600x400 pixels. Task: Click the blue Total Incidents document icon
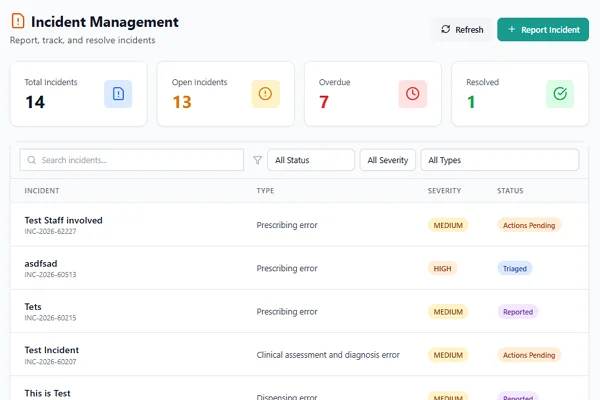[x=118, y=94]
